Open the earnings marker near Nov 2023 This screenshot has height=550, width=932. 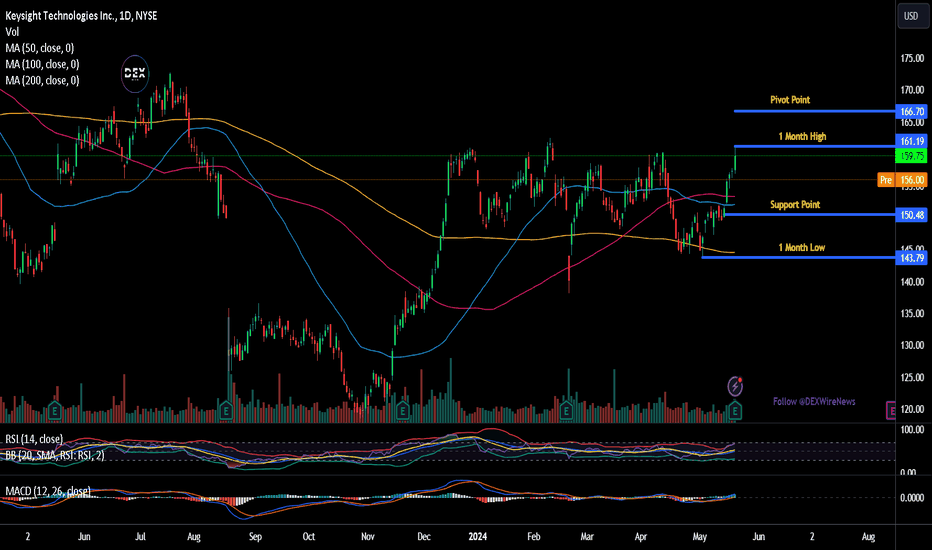(402, 410)
